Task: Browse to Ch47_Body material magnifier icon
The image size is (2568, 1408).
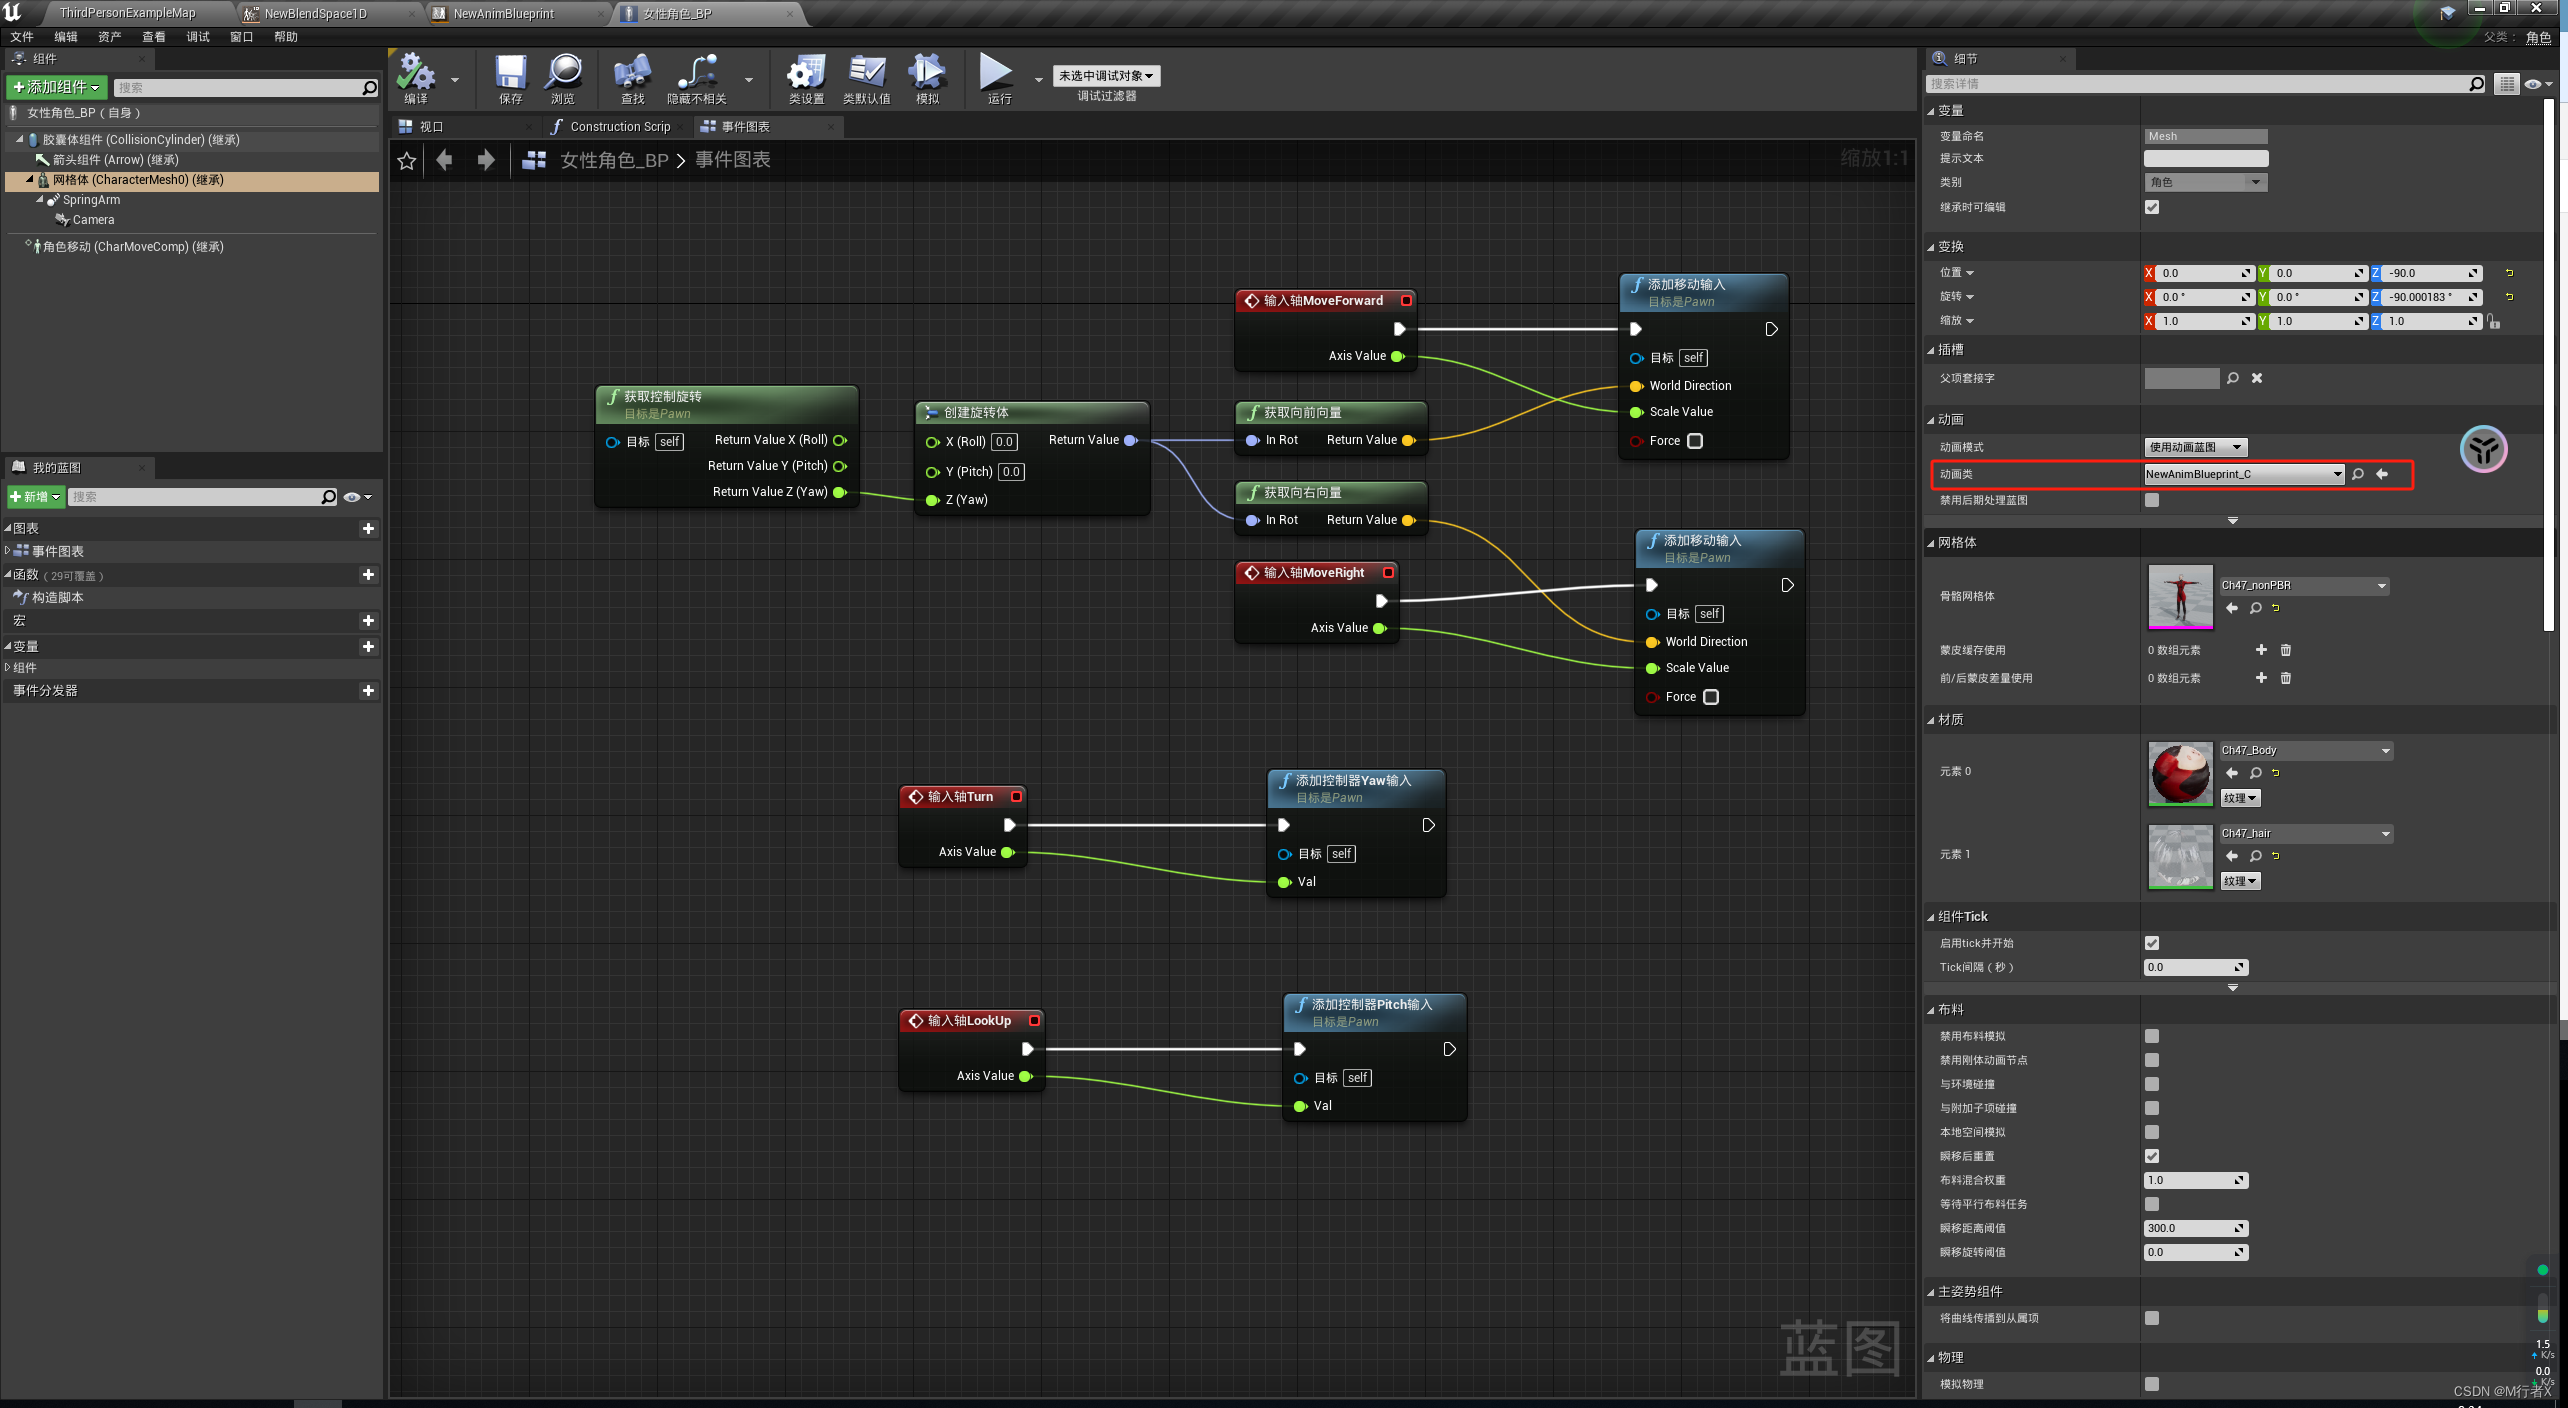Action: [x=2256, y=773]
